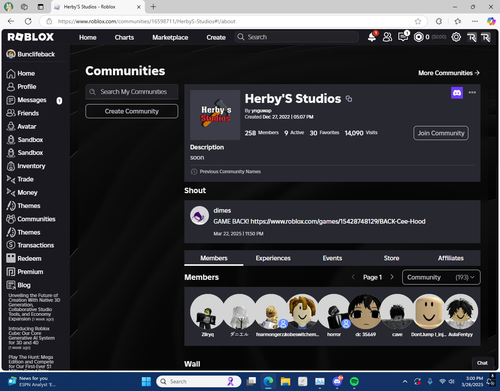Open Spotify in the taskbar
The image size is (500, 391).
tap(354, 382)
